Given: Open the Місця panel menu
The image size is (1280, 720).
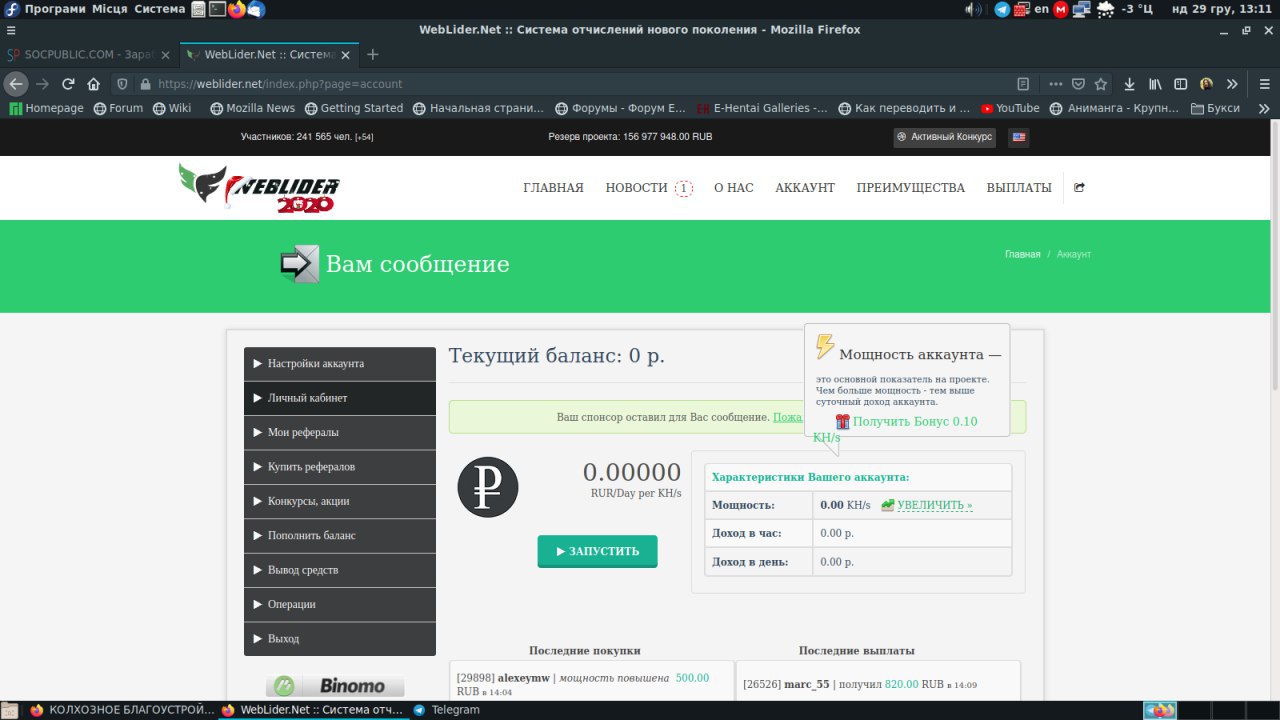Looking at the screenshot, I should [110, 9].
